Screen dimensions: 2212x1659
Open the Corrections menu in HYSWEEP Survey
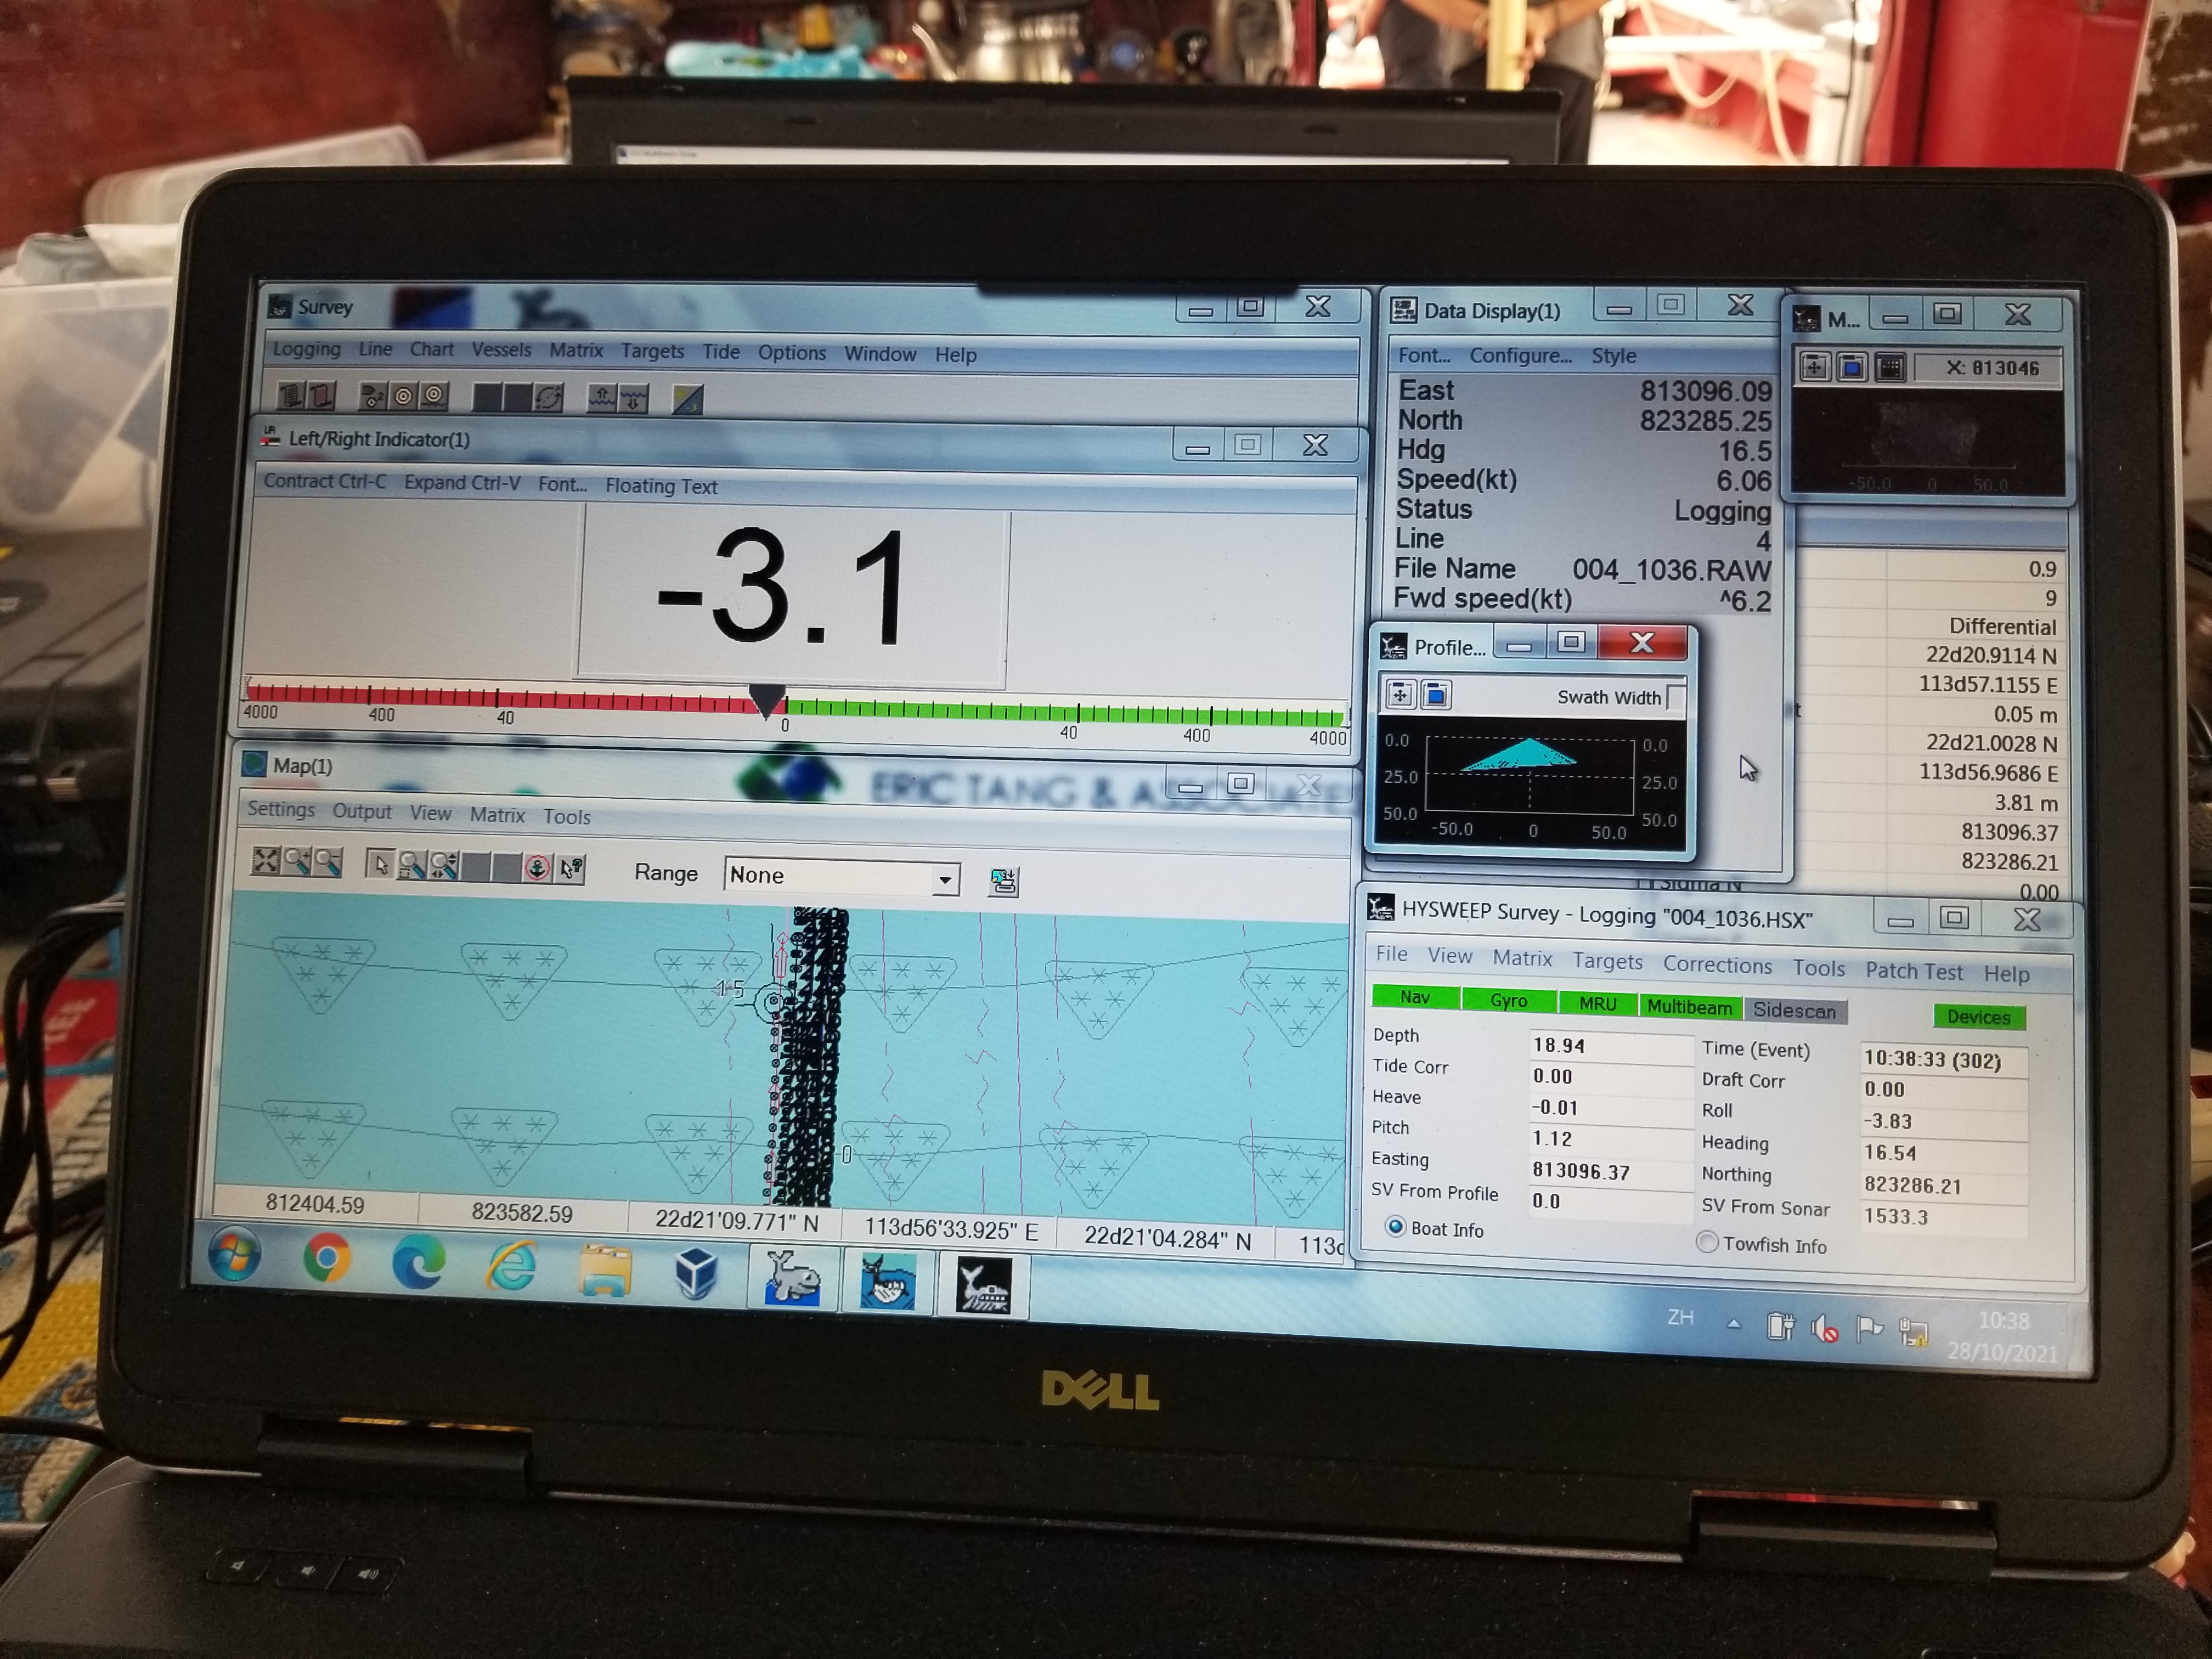1717,965
